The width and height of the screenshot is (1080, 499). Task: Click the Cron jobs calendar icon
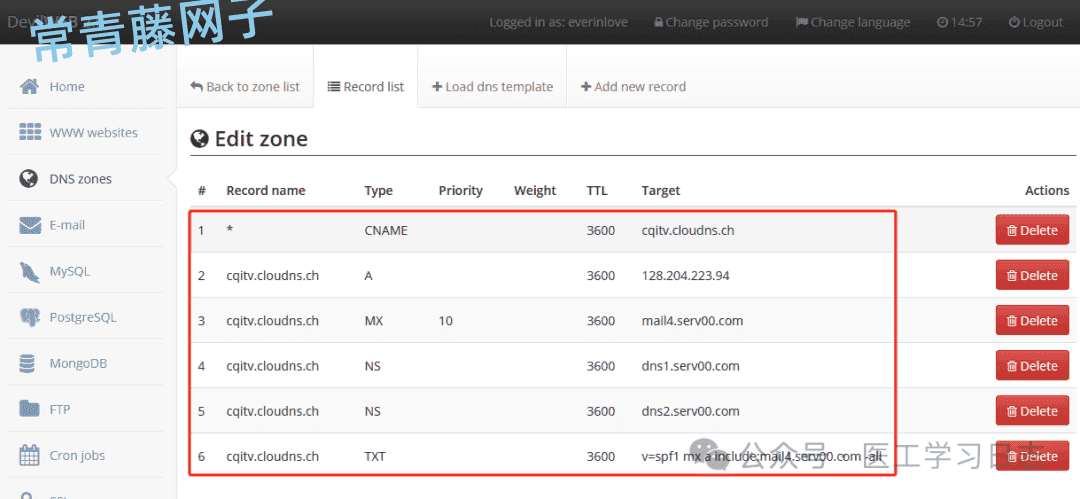coord(30,455)
